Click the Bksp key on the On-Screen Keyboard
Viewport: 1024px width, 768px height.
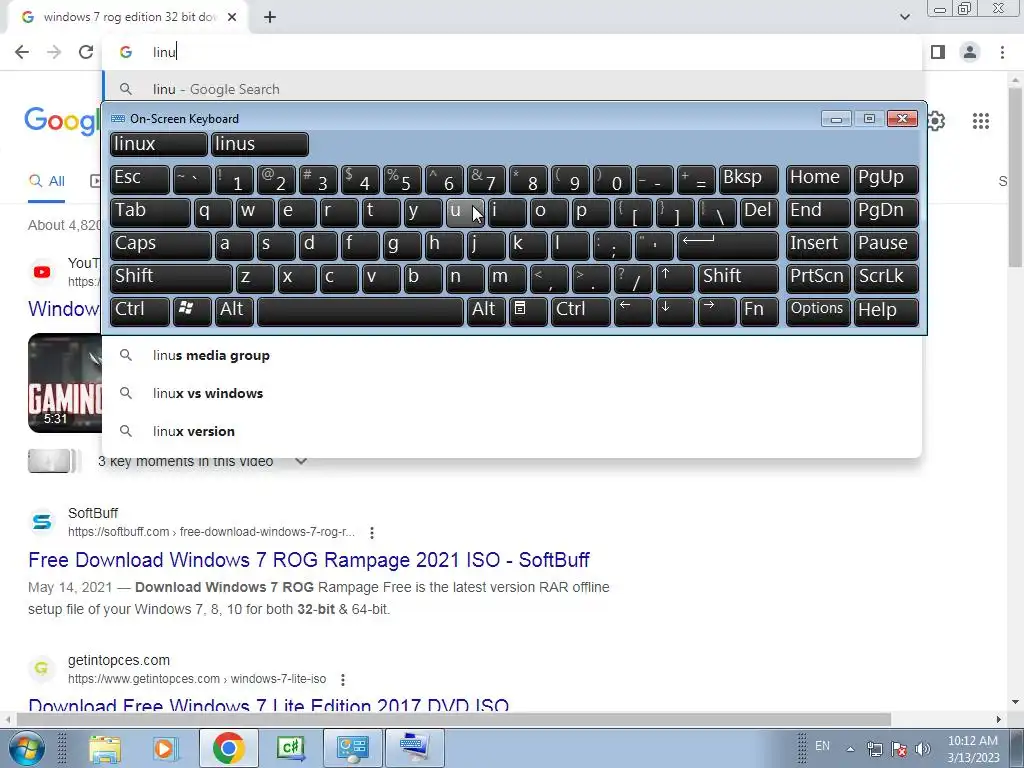point(749,179)
